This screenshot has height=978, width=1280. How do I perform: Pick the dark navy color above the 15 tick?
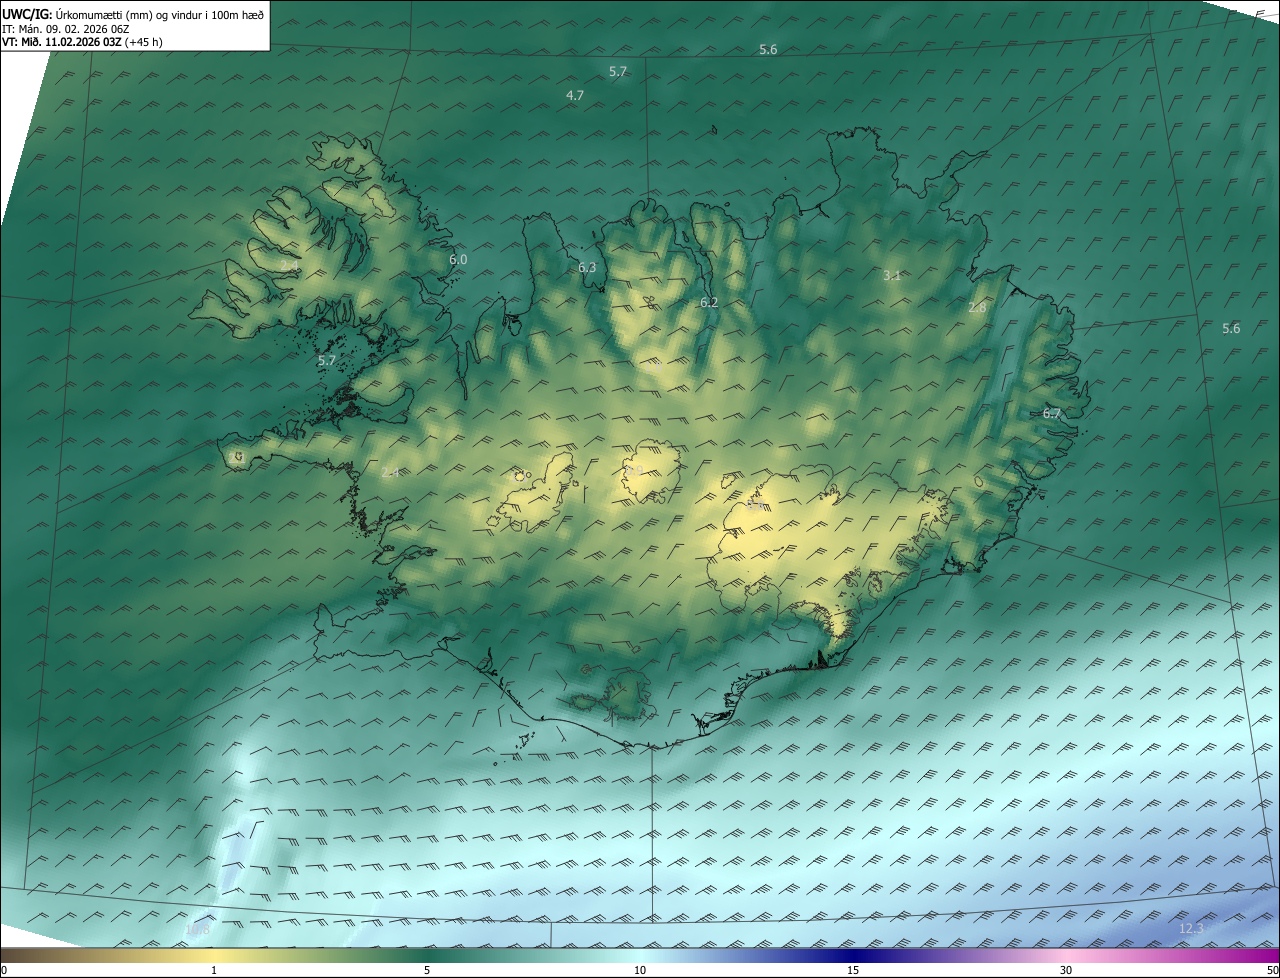pyautogui.click(x=853, y=955)
